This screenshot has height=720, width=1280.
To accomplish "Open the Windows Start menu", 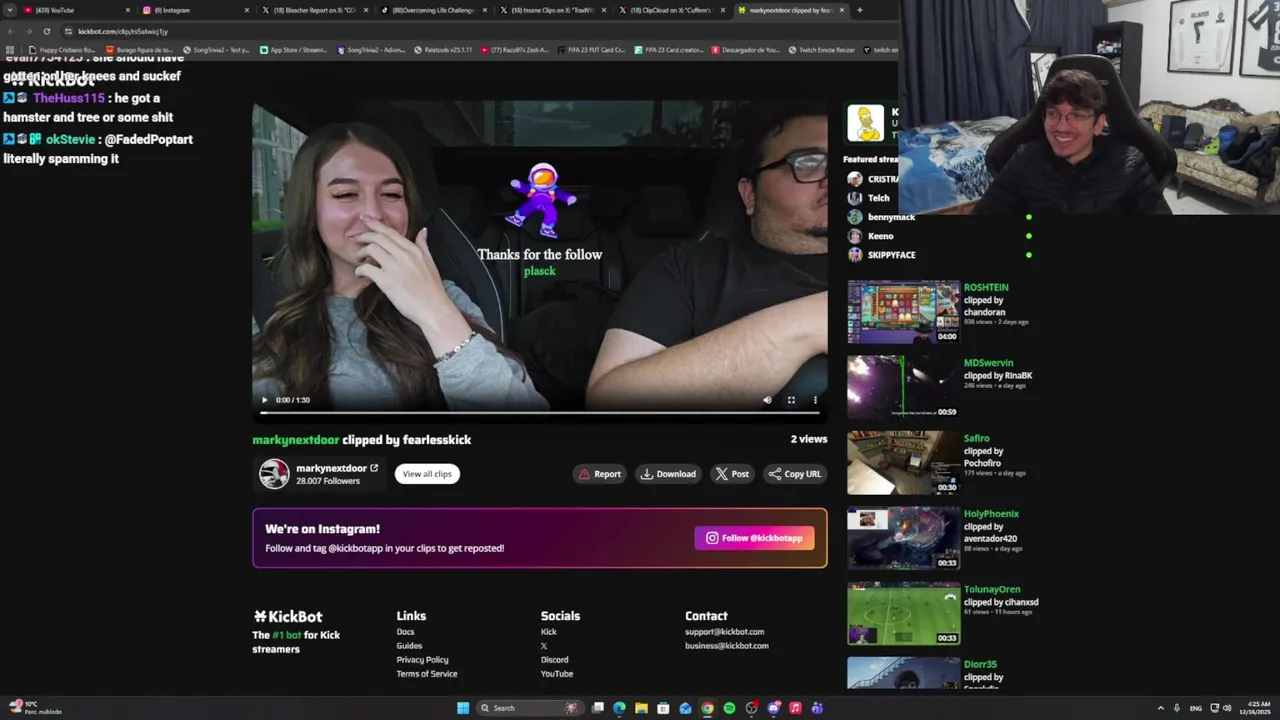I will coord(463,708).
